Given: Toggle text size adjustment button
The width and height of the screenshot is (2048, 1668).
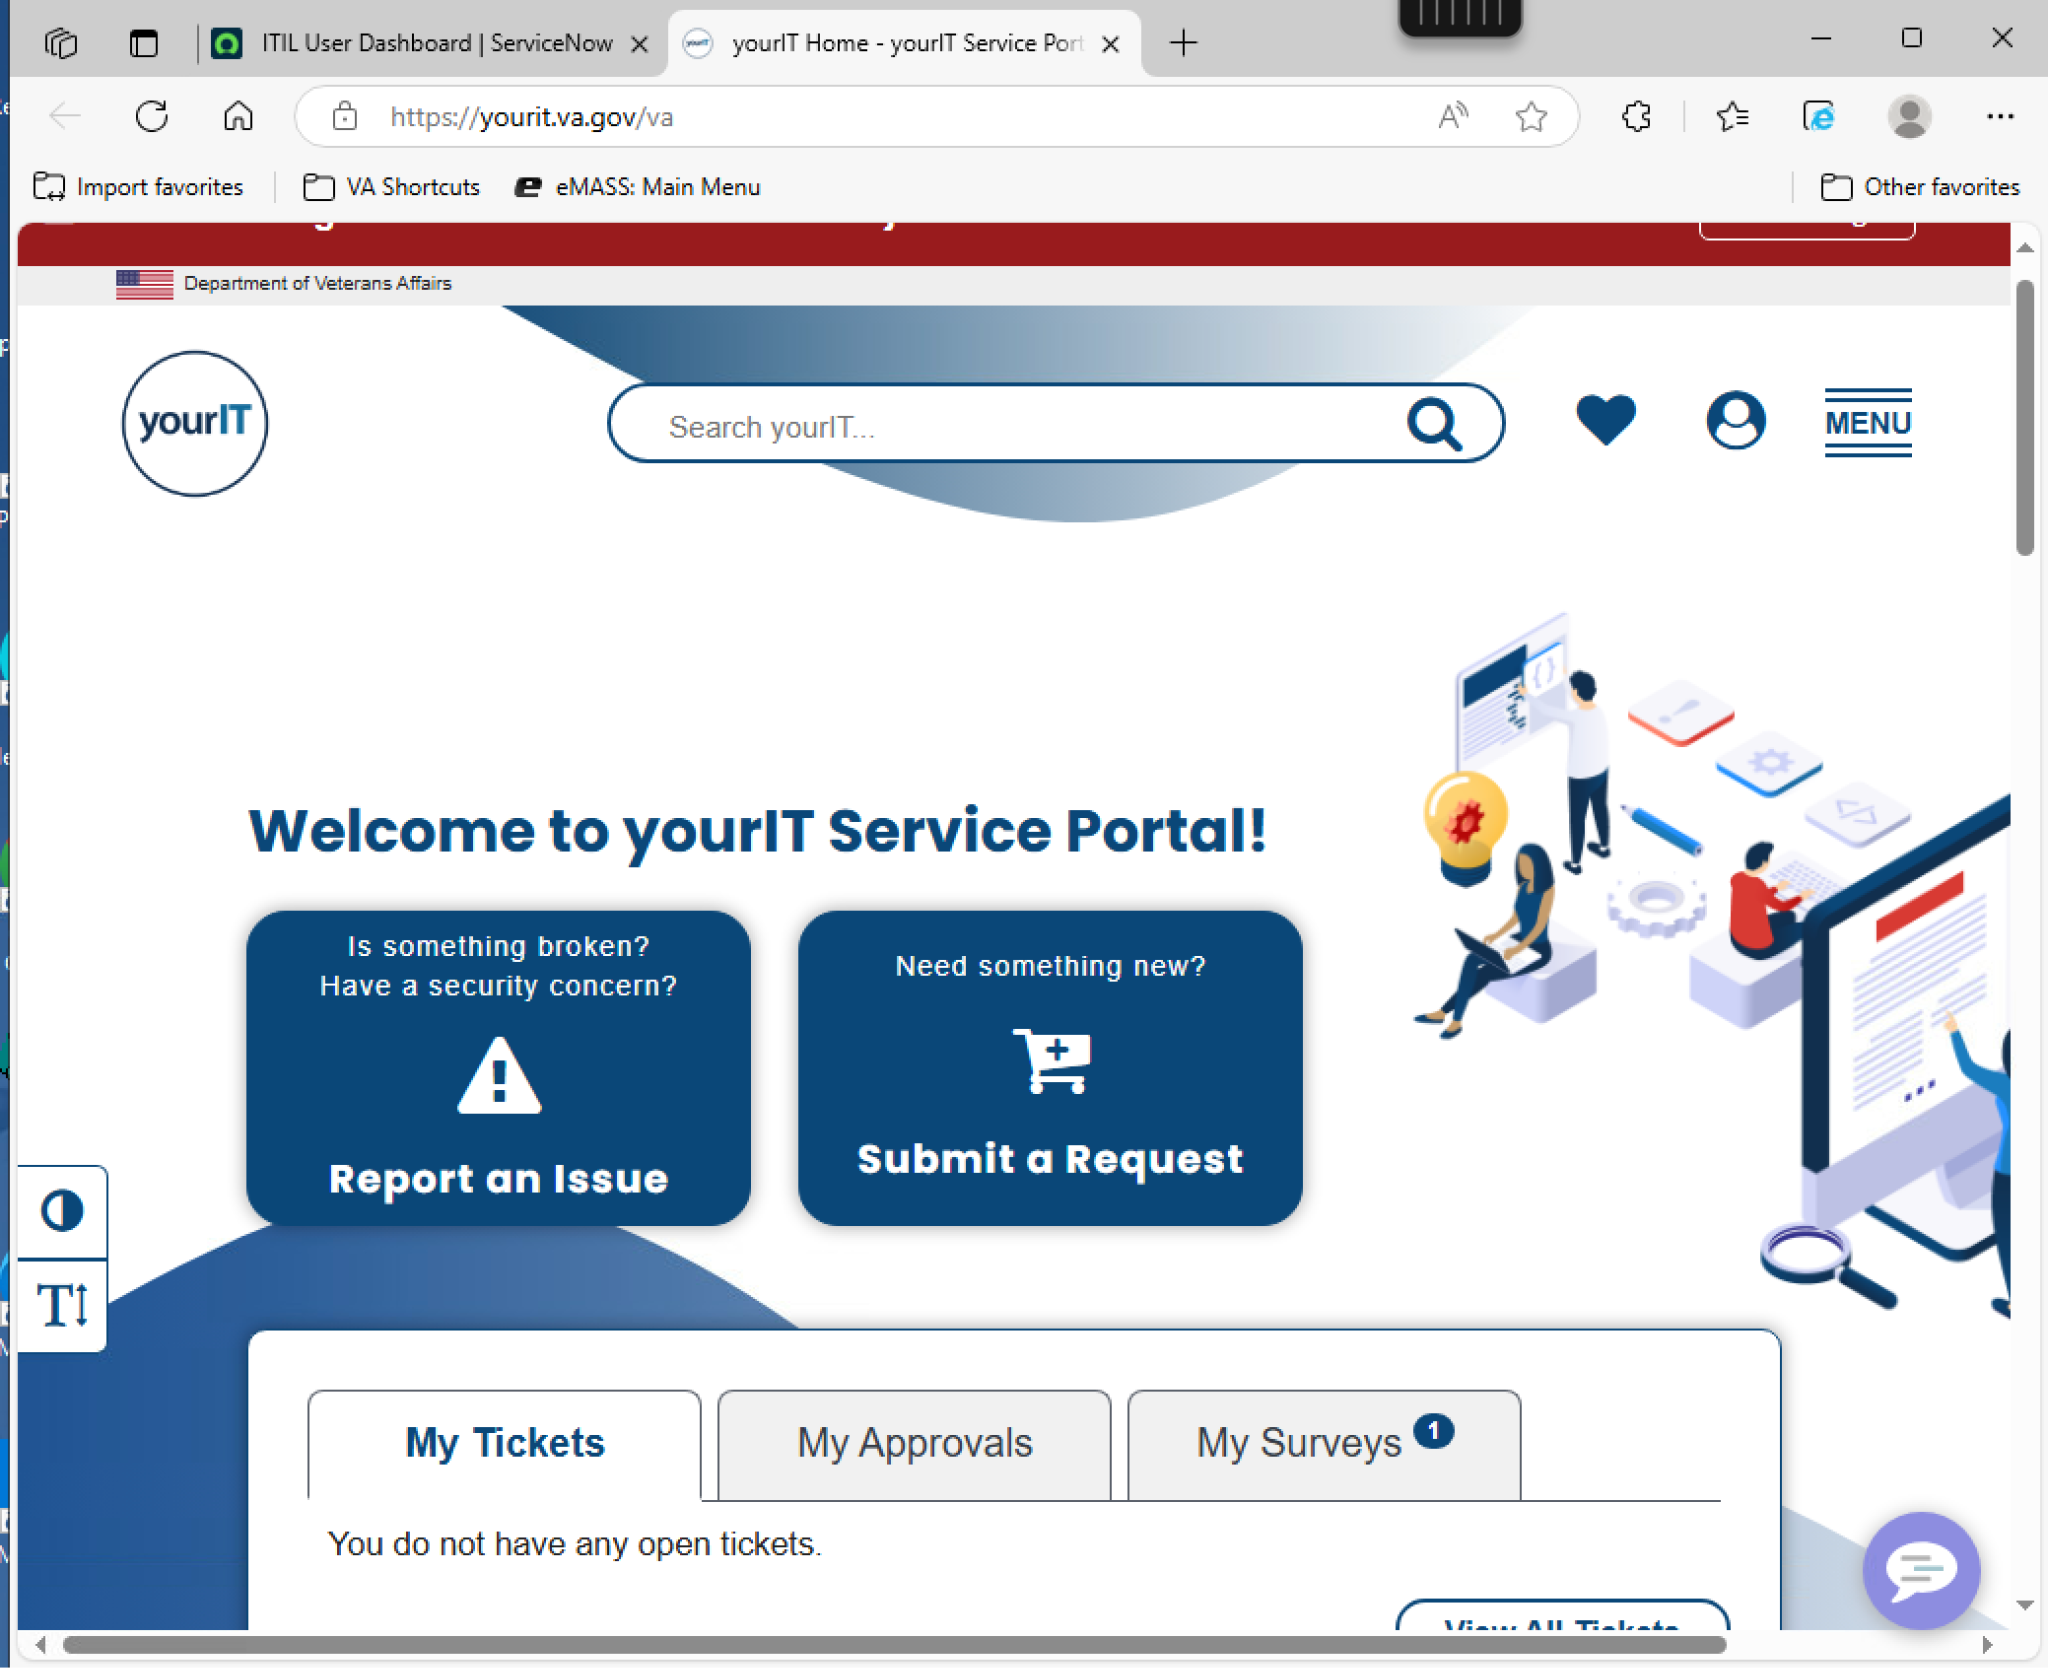Looking at the screenshot, I should point(62,1305).
